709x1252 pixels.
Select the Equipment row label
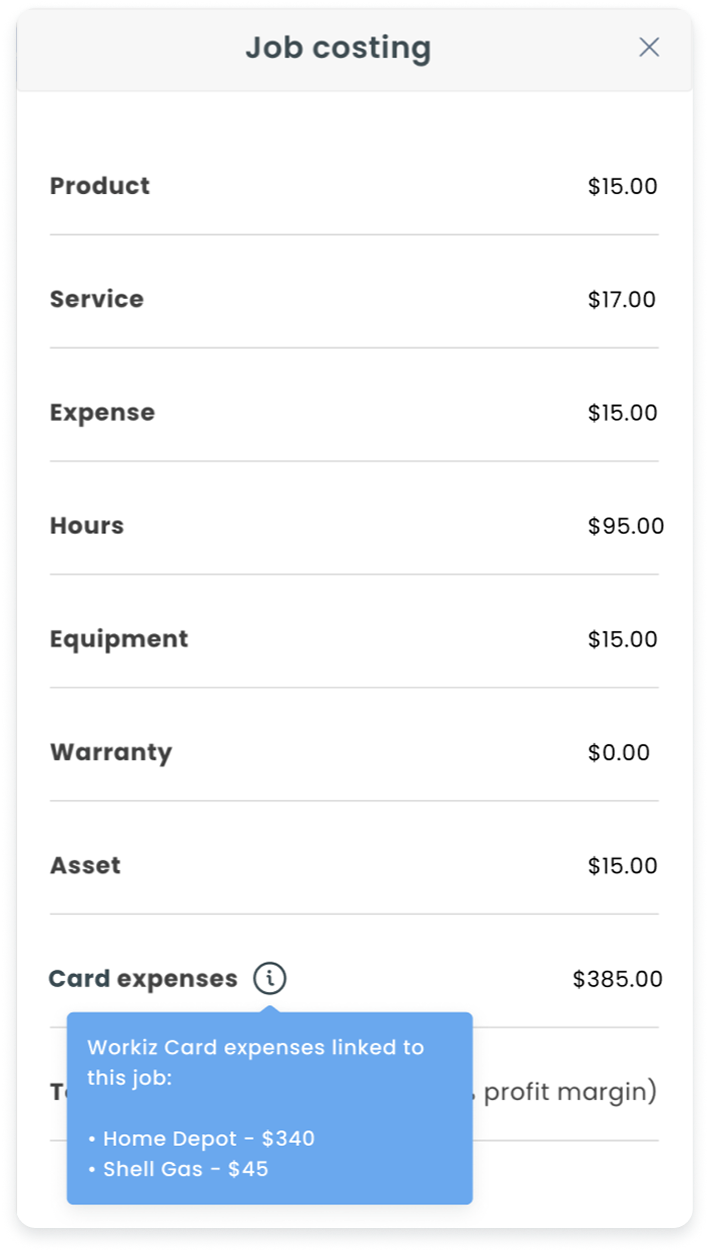tap(119, 639)
